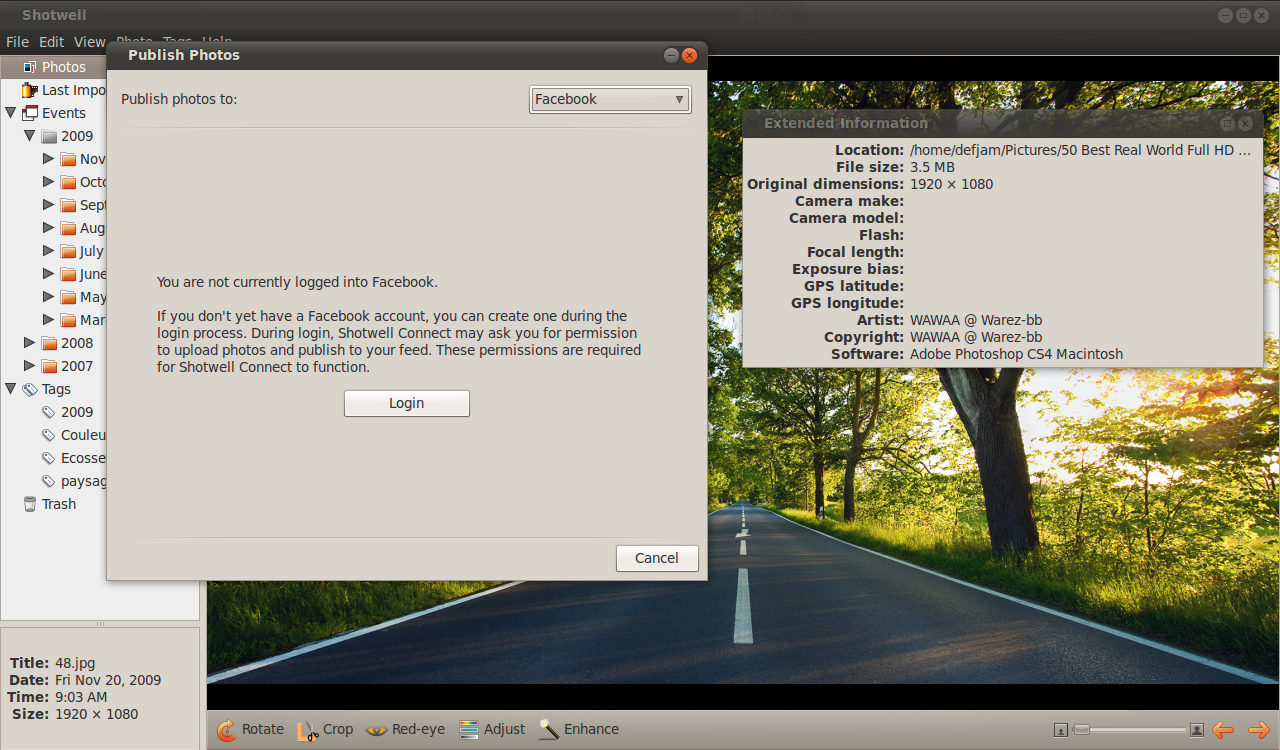Open Last Import film roll icon
The width and height of the screenshot is (1280, 750).
[x=30, y=90]
